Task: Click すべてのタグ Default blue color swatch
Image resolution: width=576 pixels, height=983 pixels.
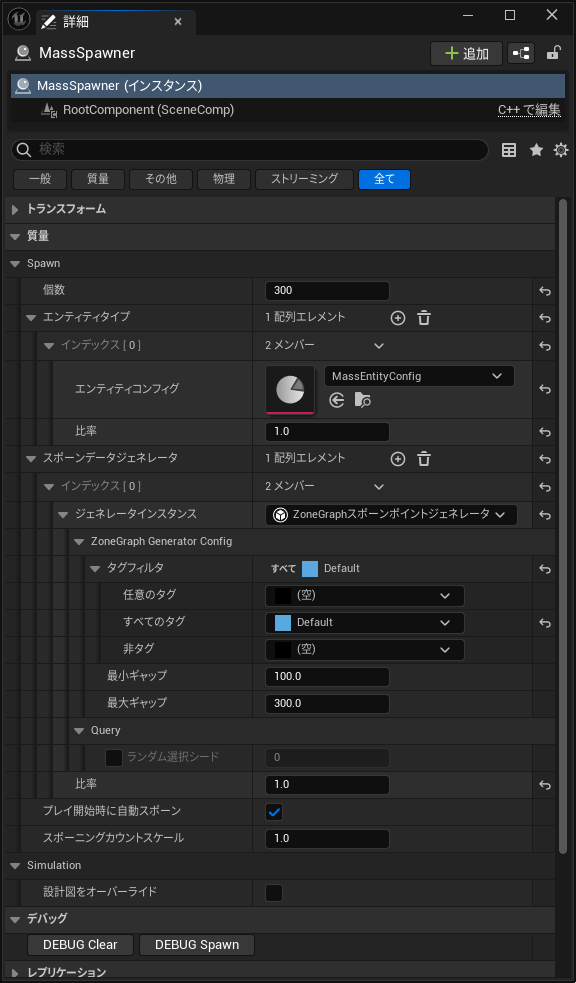Action: coord(283,623)
